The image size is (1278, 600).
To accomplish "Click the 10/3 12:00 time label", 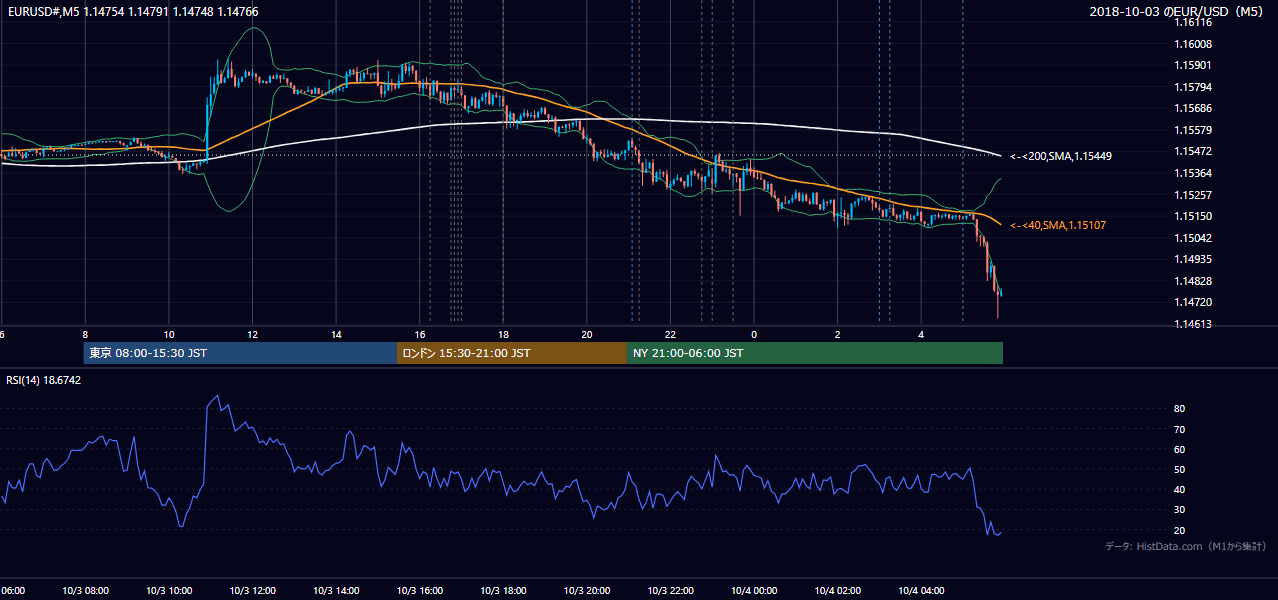I will pos(253,591).
